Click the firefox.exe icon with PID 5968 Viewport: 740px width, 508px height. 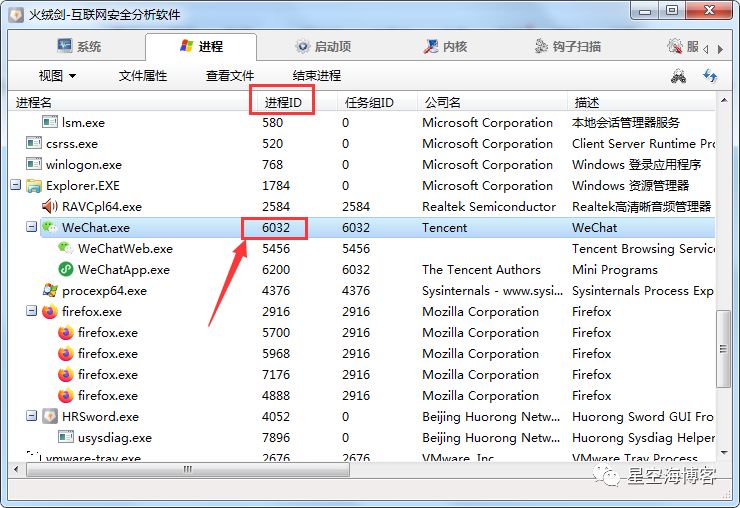tap(66, 353)
